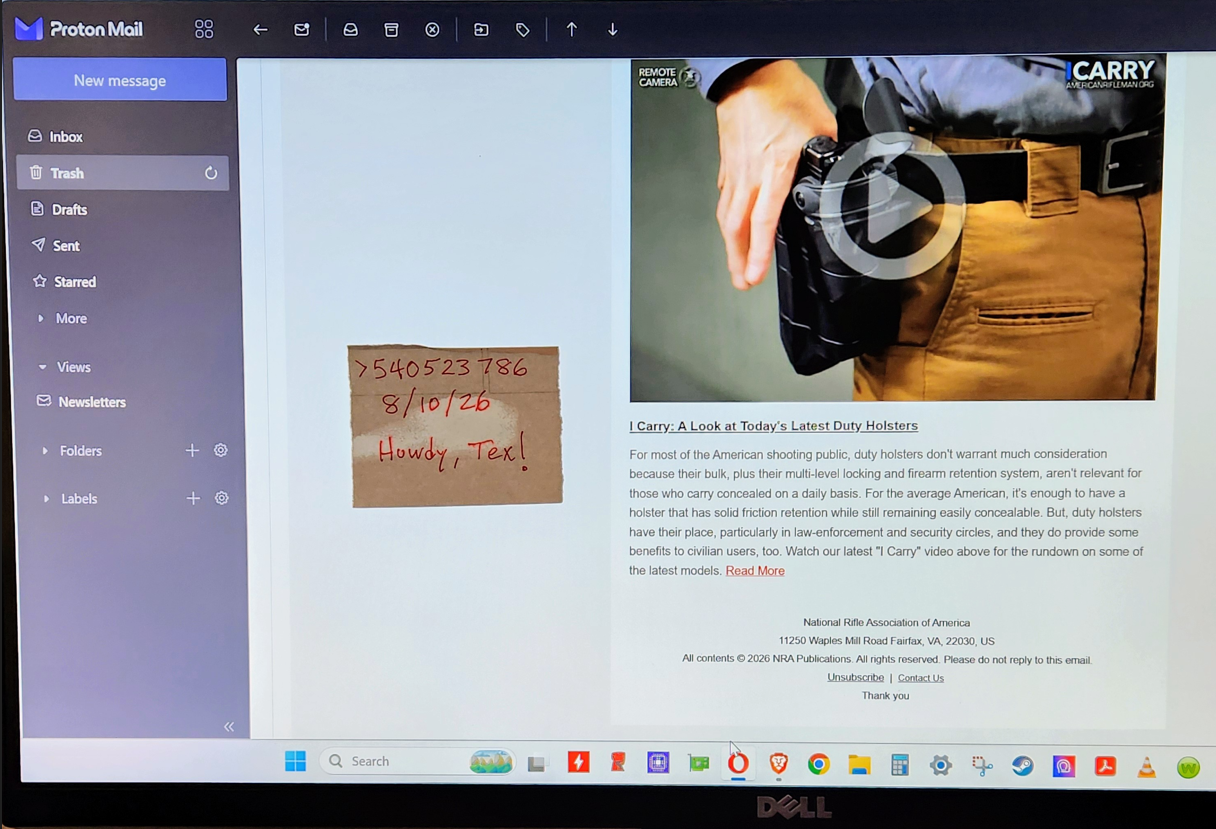This screenshot has height=829, width=1216.
Task: Add a new folder with plus icon
Action: [192, 451]
